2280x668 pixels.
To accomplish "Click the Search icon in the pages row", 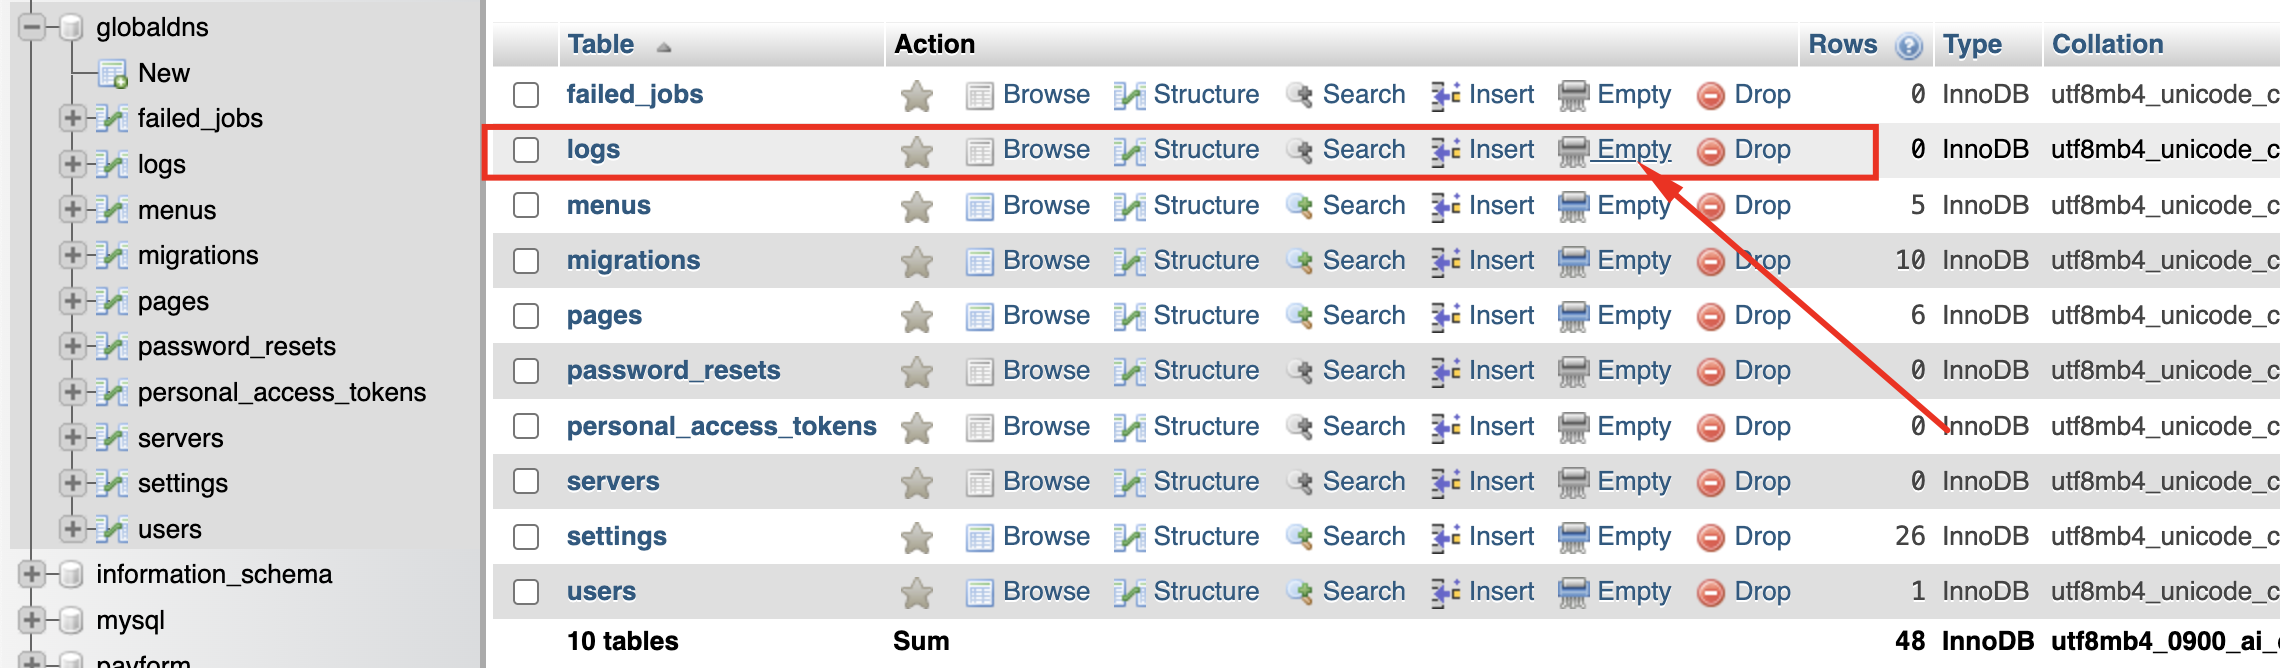I will click(1299, 316).
